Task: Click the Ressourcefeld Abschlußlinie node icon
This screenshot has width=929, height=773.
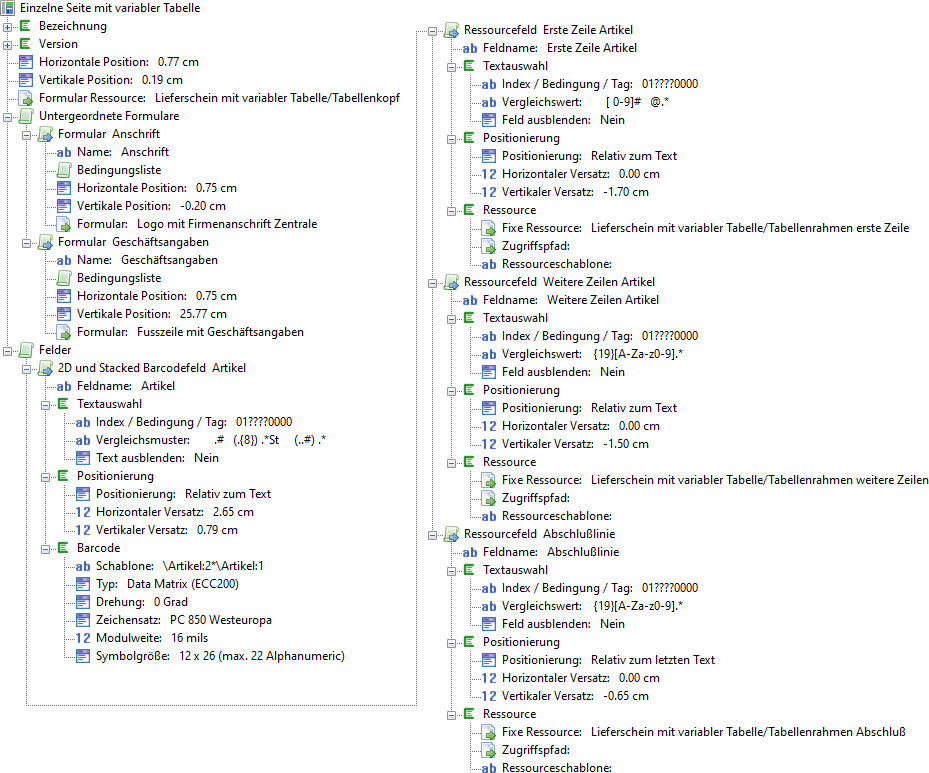Action: tap(451, 534)
